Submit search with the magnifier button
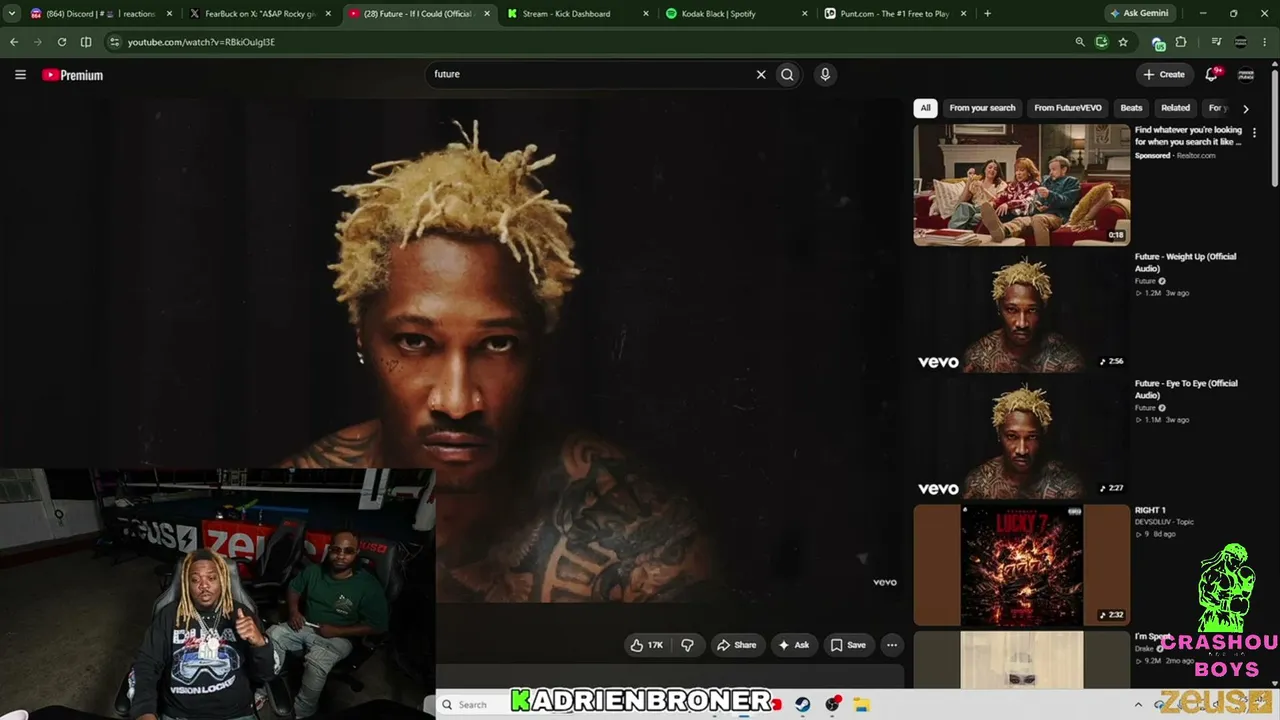1280x720 pixels. 788,74
